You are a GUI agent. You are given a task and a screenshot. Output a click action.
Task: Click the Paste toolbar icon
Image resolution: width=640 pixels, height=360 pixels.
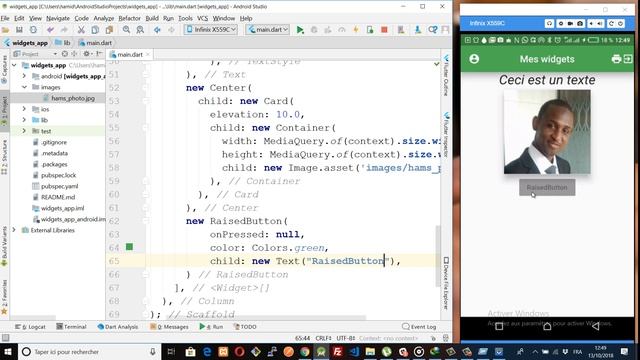click(109, 30)
